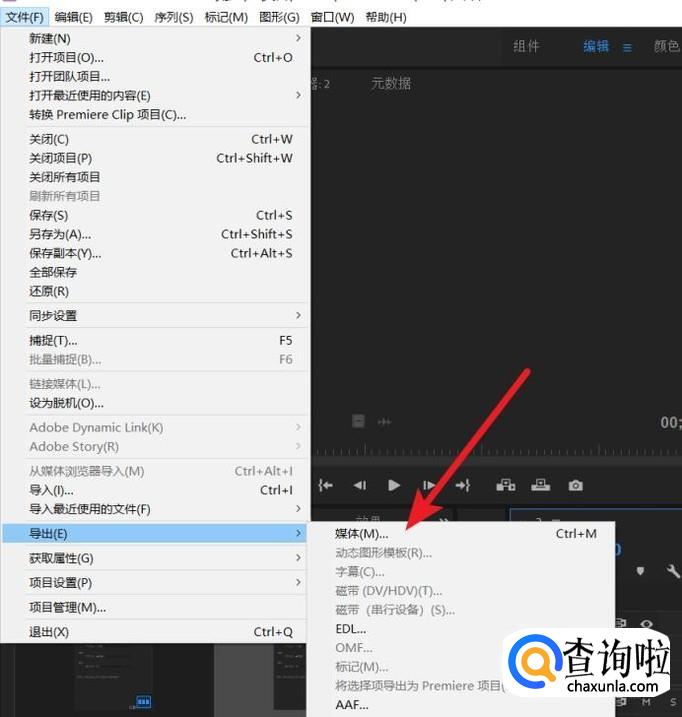Click the timeline Add Marker icon
Screen dimensions: 682x717
pyautogui.click(x=640, y=571)
